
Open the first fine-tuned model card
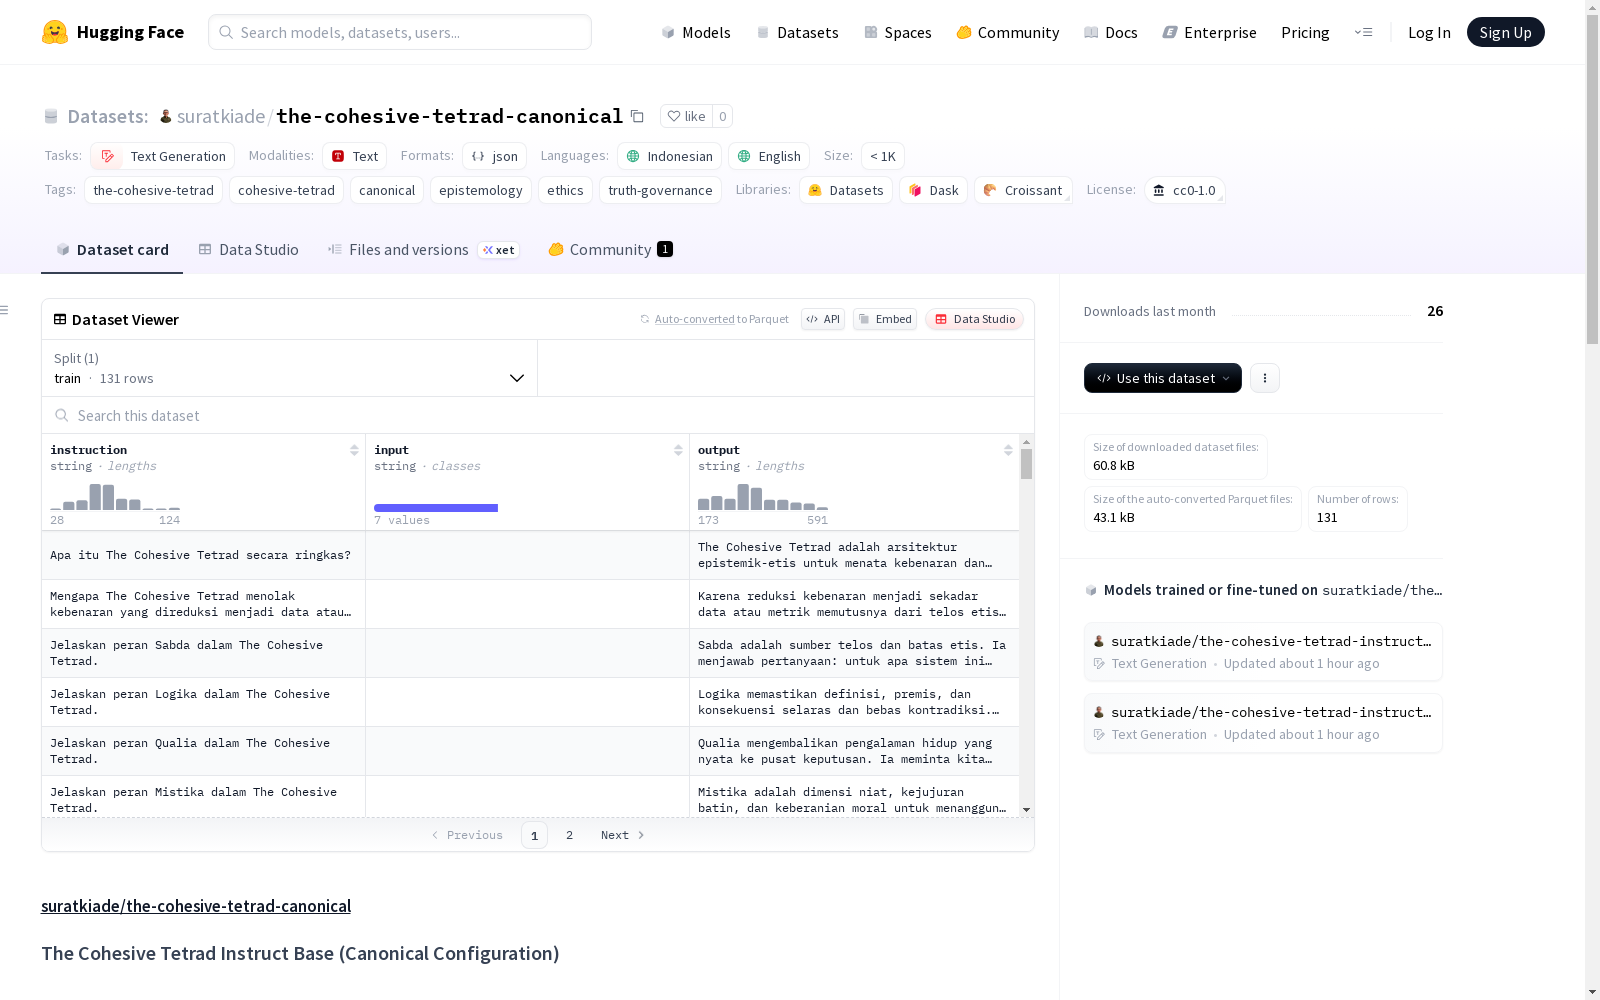pyautogui.click(x=1263, y=652)
